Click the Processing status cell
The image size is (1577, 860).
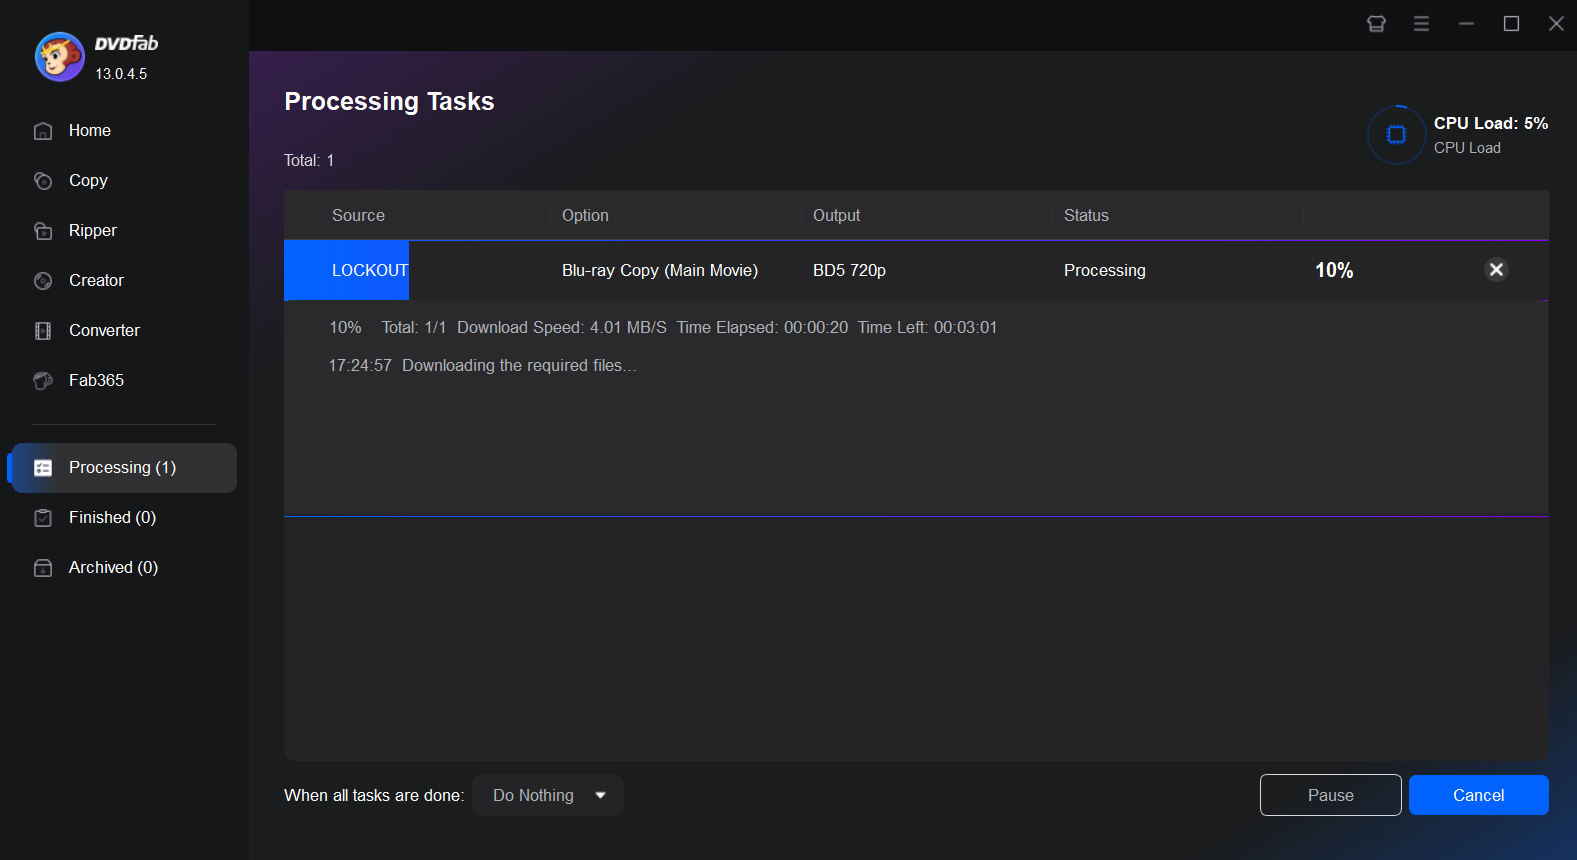(1105, 271)
